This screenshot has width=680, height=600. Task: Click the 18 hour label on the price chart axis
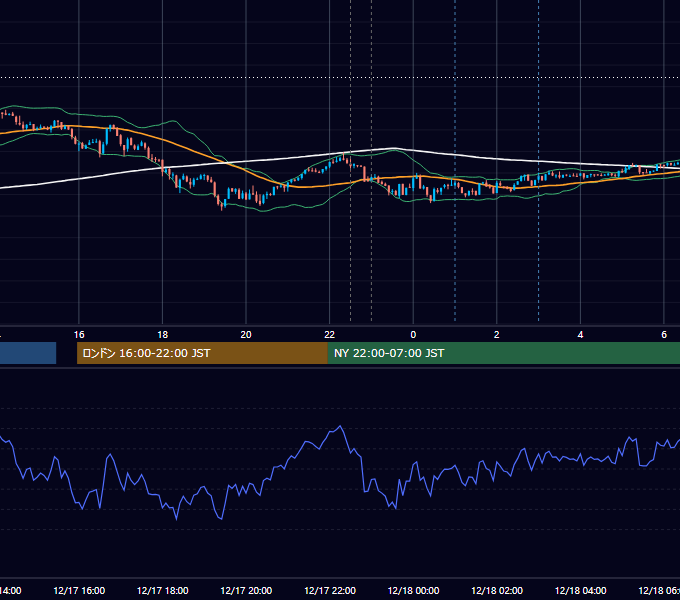pyautogui.click(x=163, y=335)
